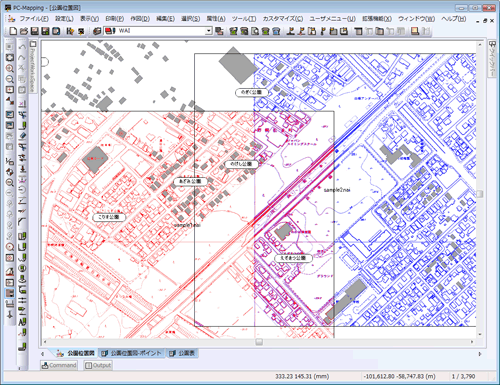Click the status bar coordinates 333.23 145.31 (mm)
Image resolution: width=500 pixels, height=385 pixels.
(x=302, y=376)
